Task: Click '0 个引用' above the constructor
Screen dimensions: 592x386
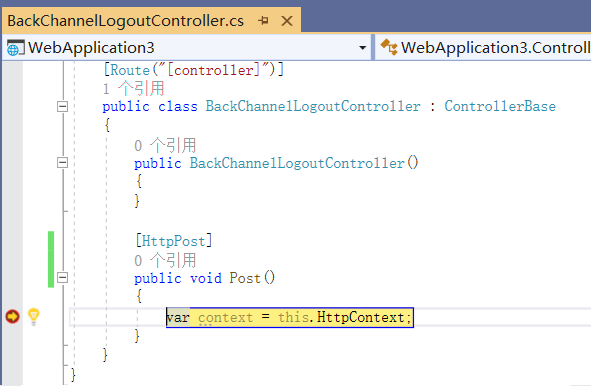Action: click(x=165, y=145)
